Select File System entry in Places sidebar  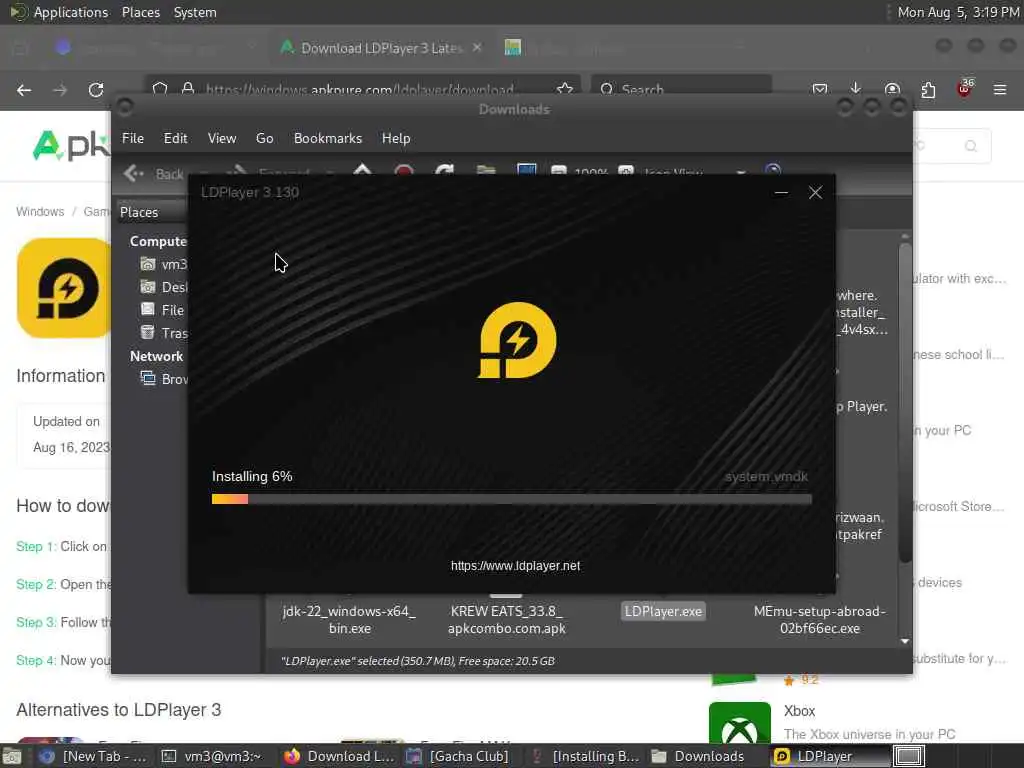point(164,310)
